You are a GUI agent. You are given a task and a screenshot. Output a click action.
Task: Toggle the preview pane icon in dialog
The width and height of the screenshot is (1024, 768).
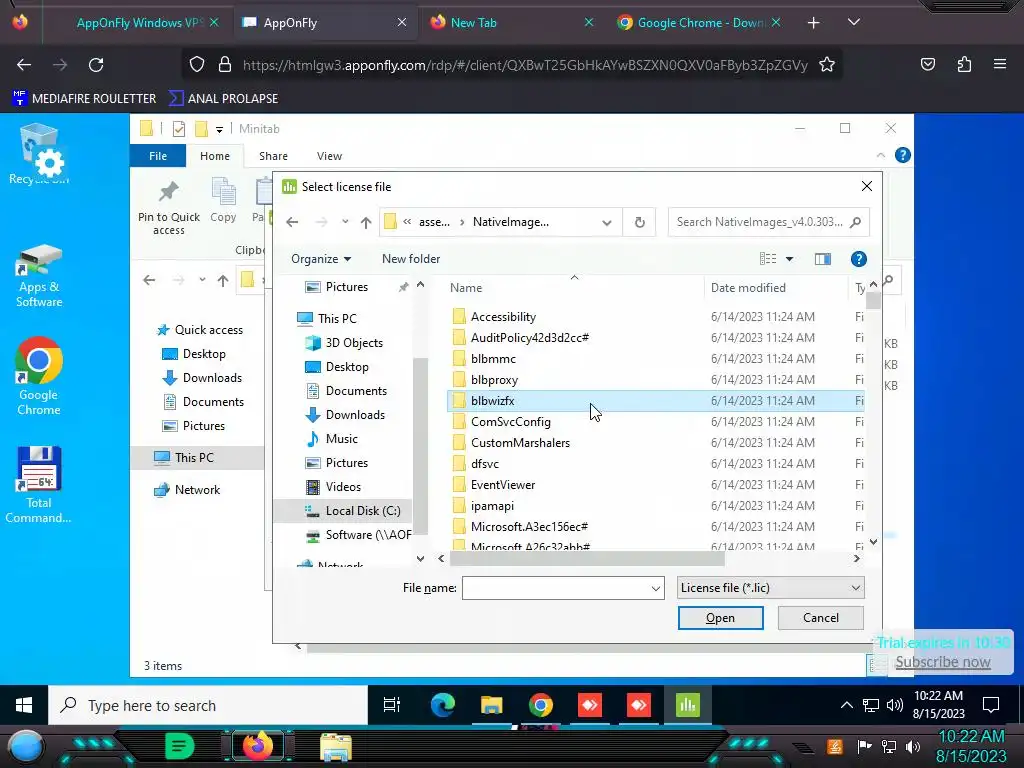click(x=823, y=259)
